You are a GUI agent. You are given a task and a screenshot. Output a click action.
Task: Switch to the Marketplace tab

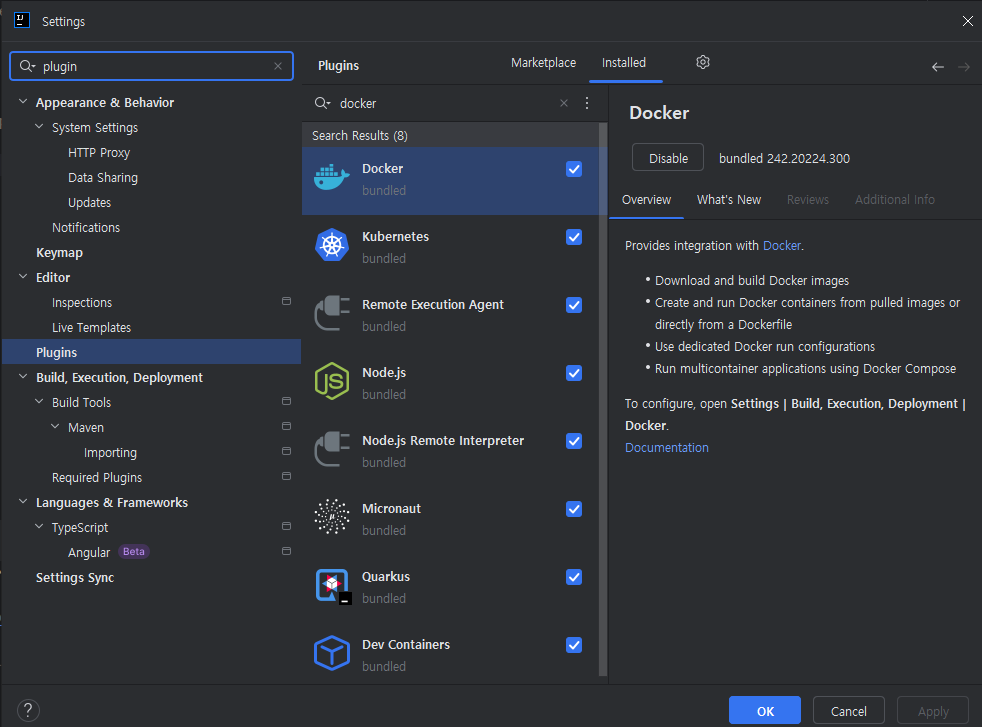(x=543, y=63)
